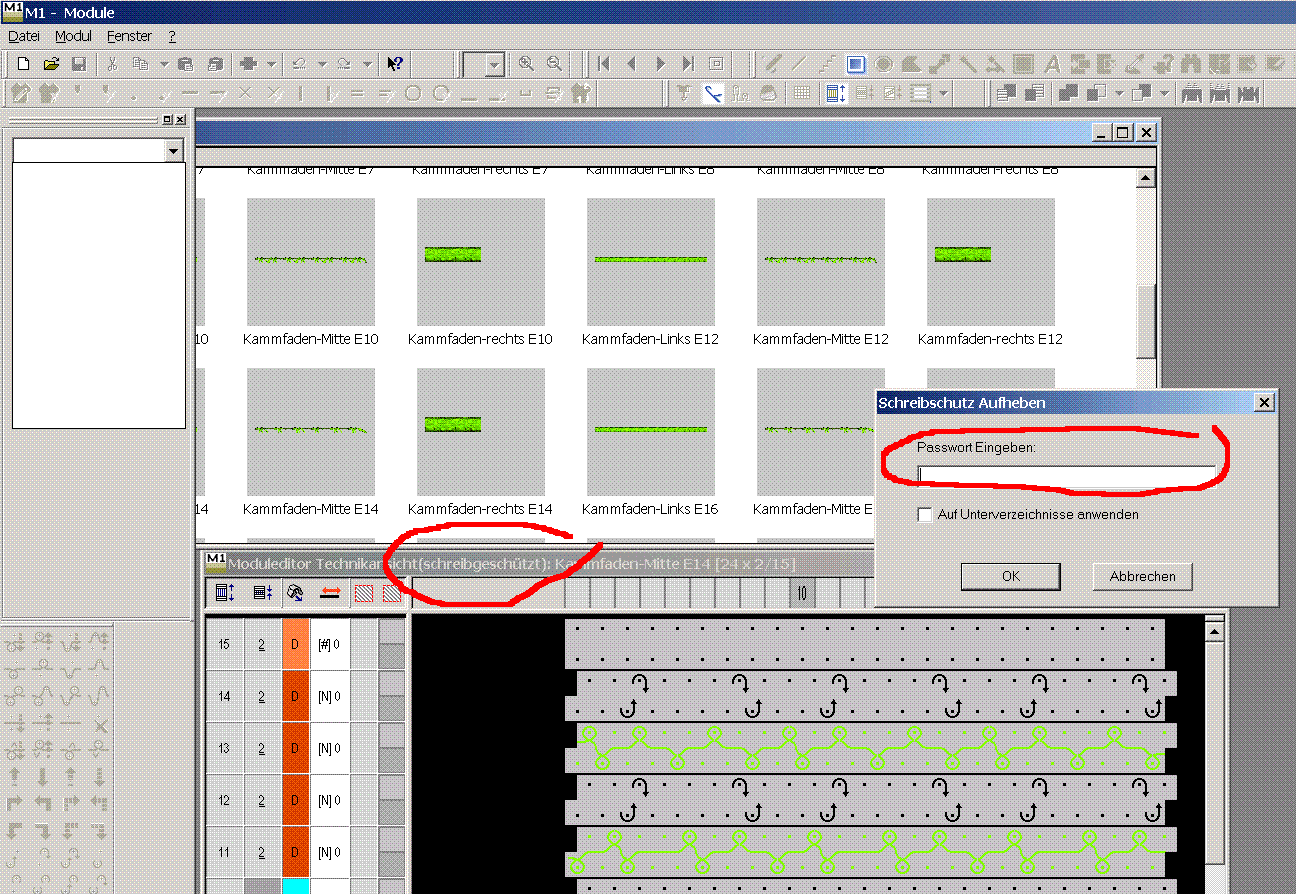
Task: Click the step-back triangle in the toolbar
Action: pos(632,64)
